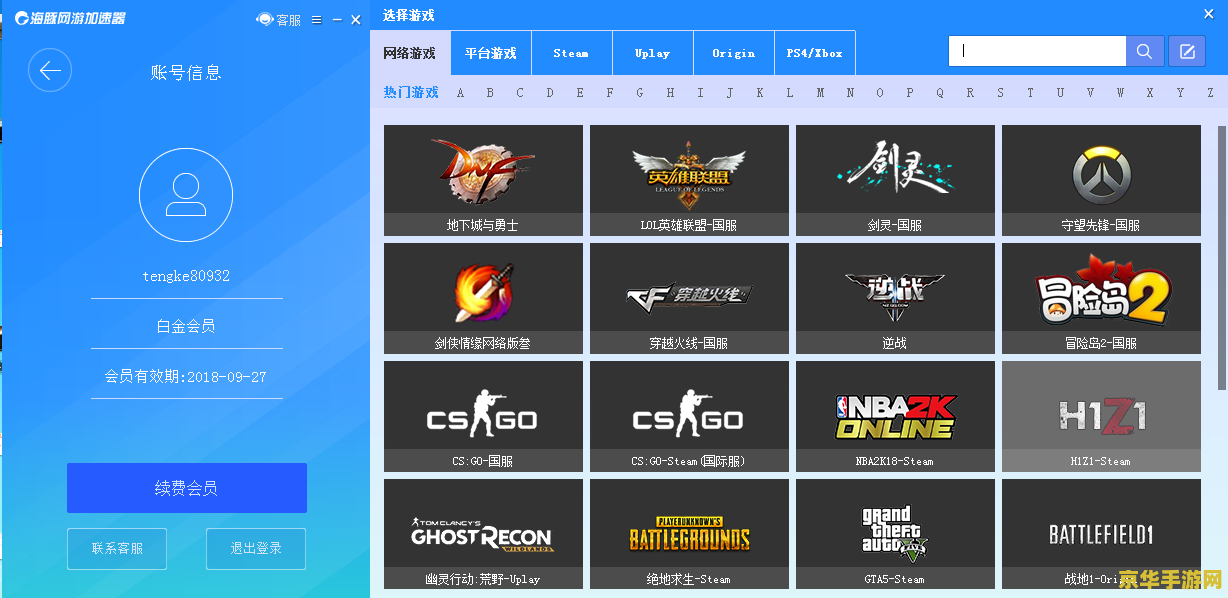Open the Uplay tab

coord(652,53)
